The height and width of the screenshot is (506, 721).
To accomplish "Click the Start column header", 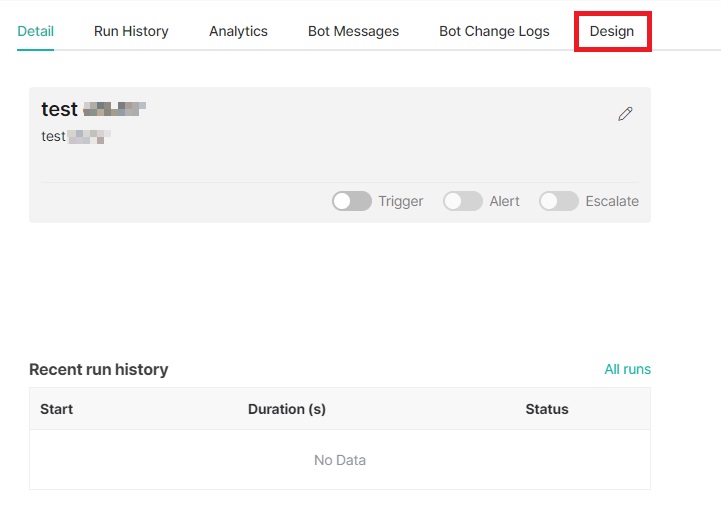I will [x=56, y=409].
